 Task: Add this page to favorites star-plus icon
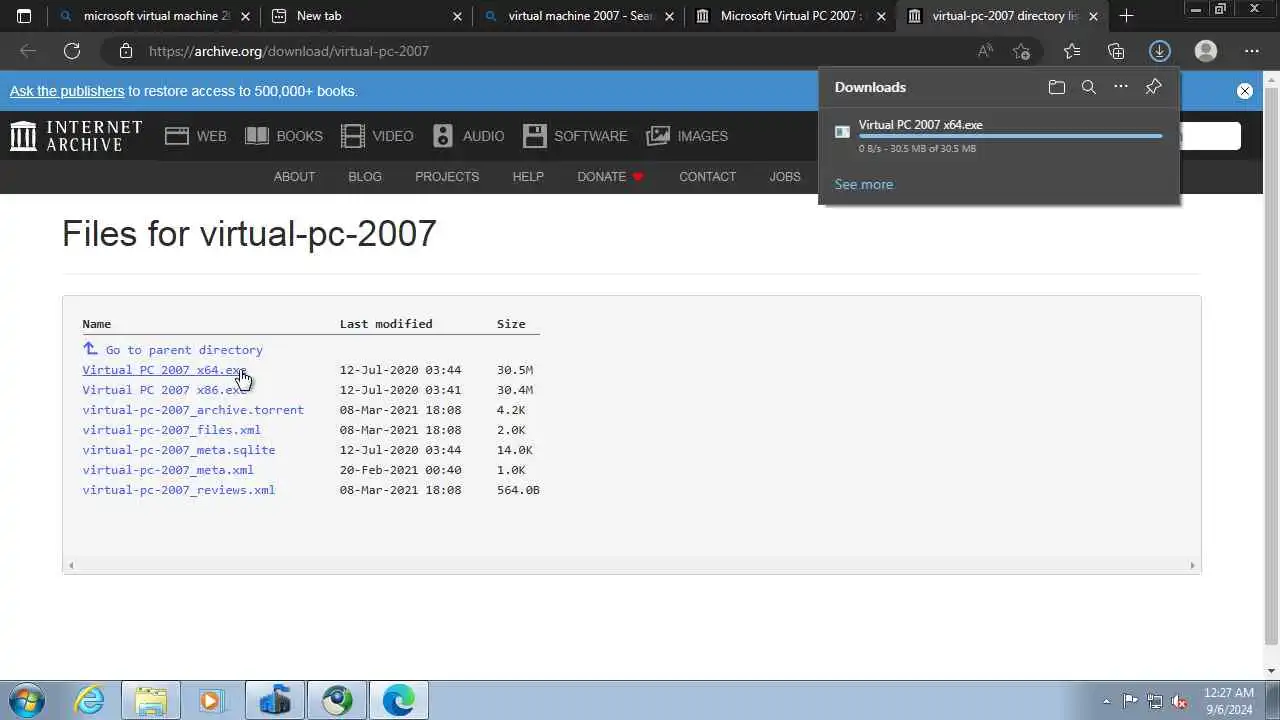pyautogui.click(x=1021, y=51)
